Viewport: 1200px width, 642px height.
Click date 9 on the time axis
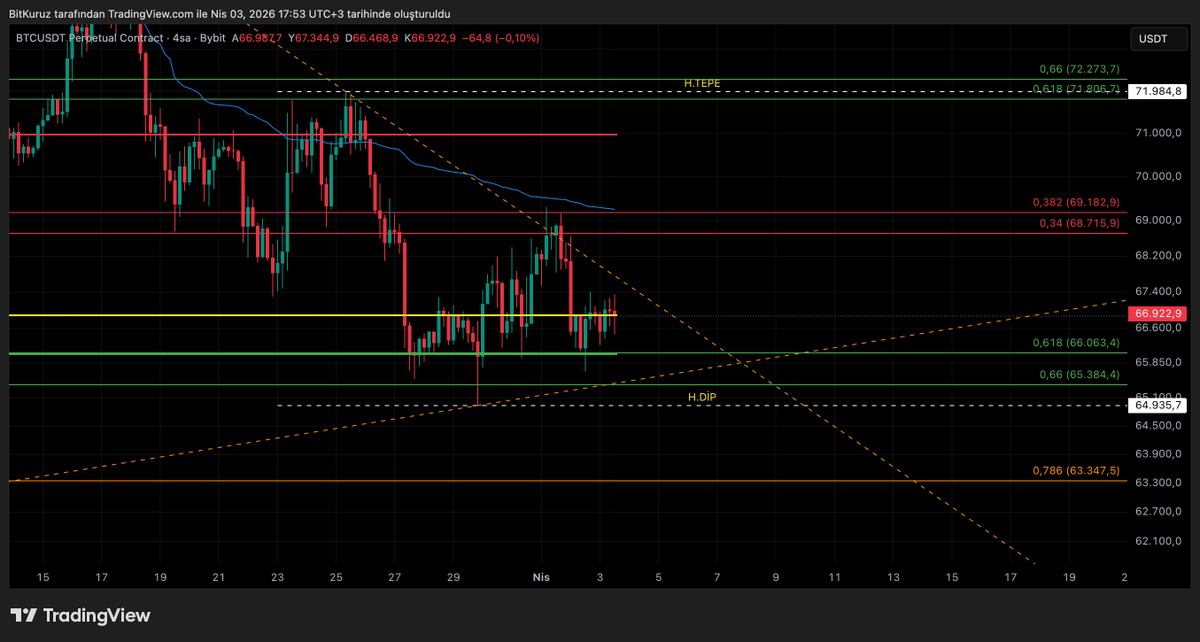776,577
